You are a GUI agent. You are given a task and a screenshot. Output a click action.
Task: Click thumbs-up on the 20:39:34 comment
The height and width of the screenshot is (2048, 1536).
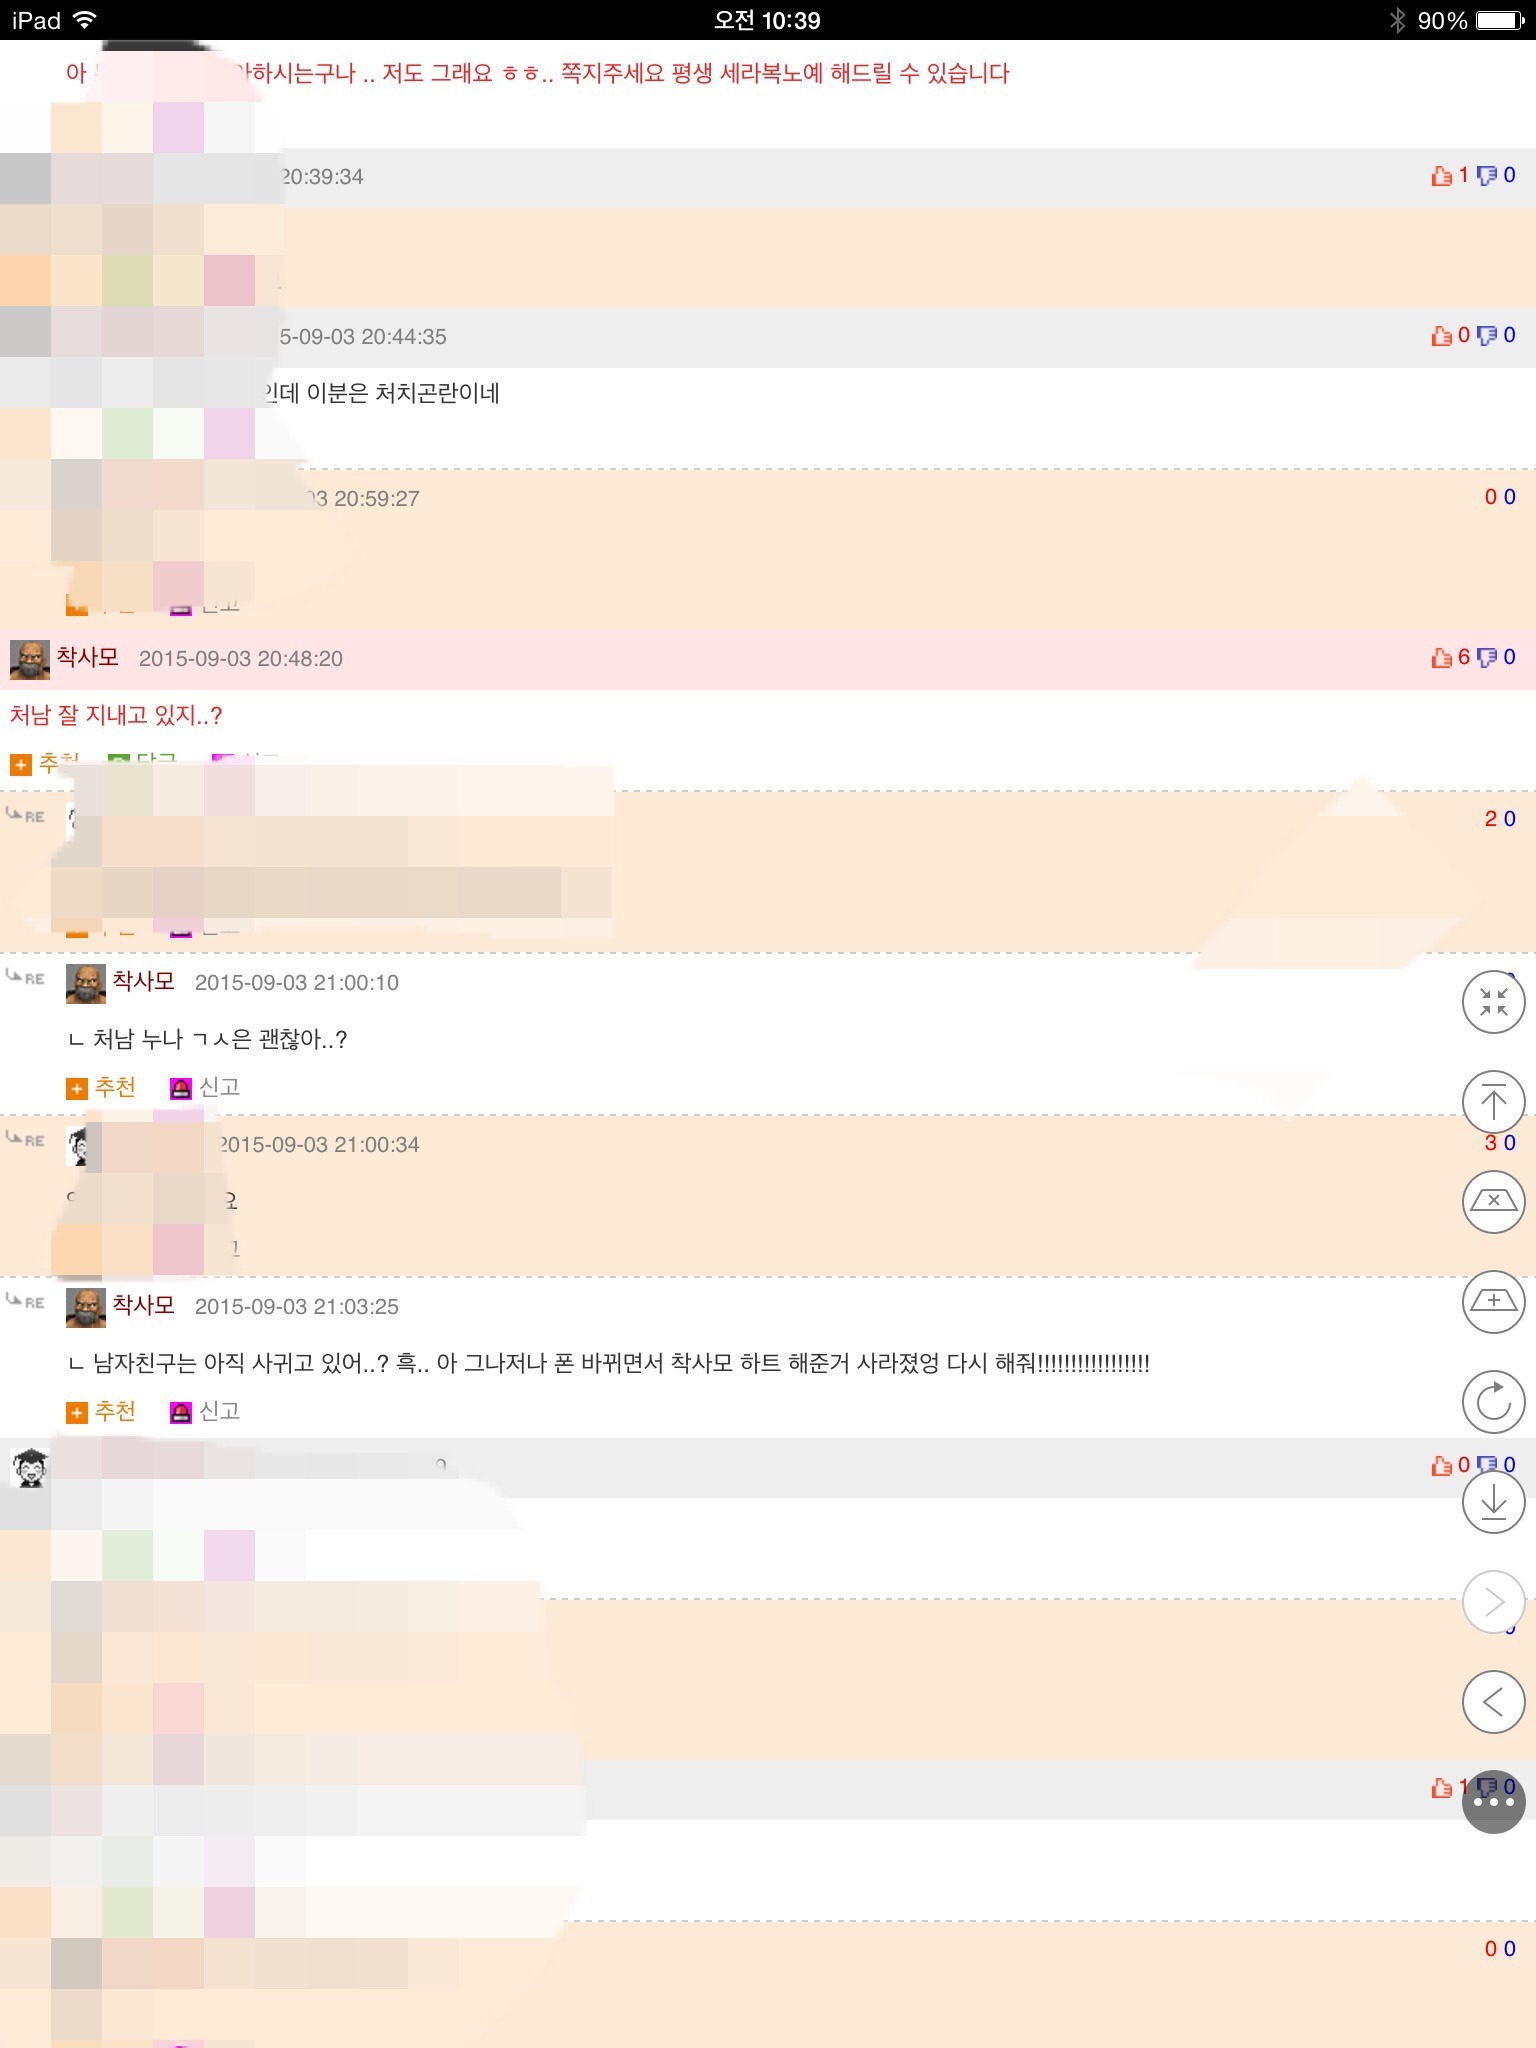(x=1442, y=175)
